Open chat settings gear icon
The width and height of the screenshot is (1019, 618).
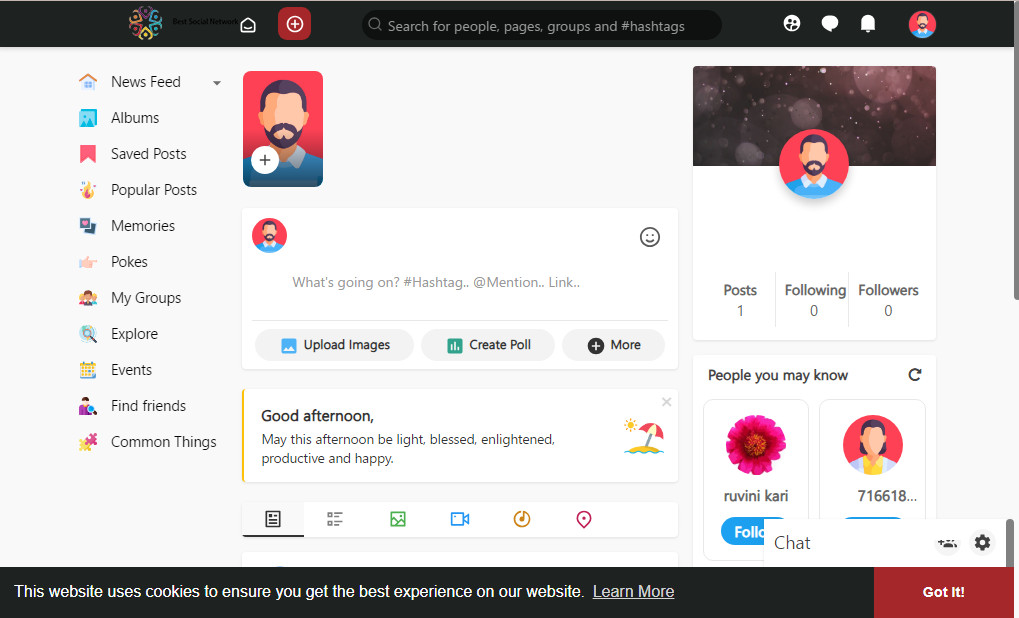click(982, 543)
